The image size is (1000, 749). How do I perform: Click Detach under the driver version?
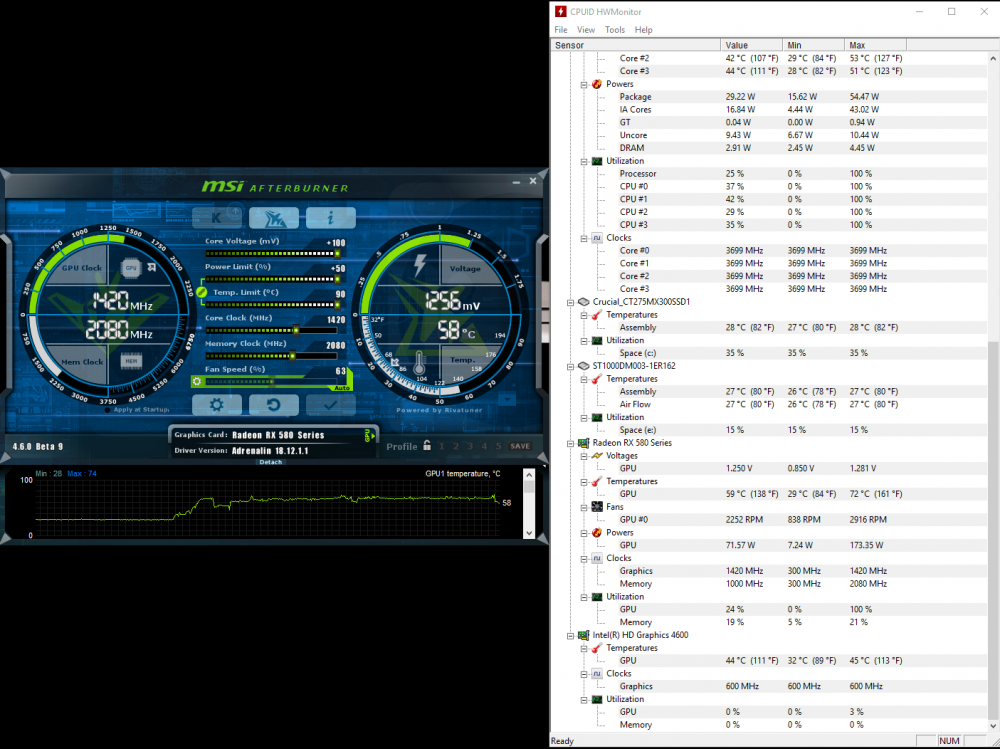[270, 462]
